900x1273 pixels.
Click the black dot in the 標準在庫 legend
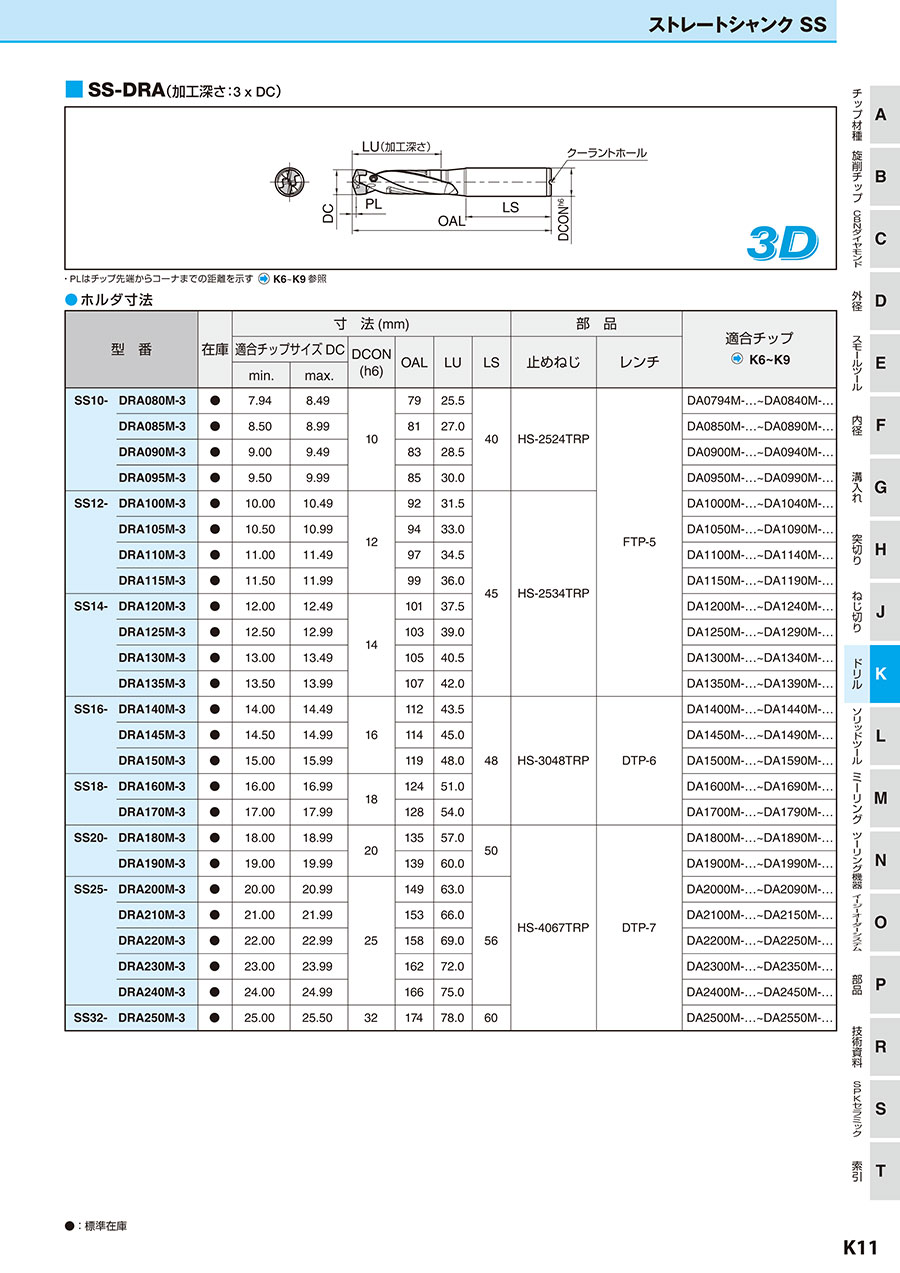click(x=69, y=1225)
